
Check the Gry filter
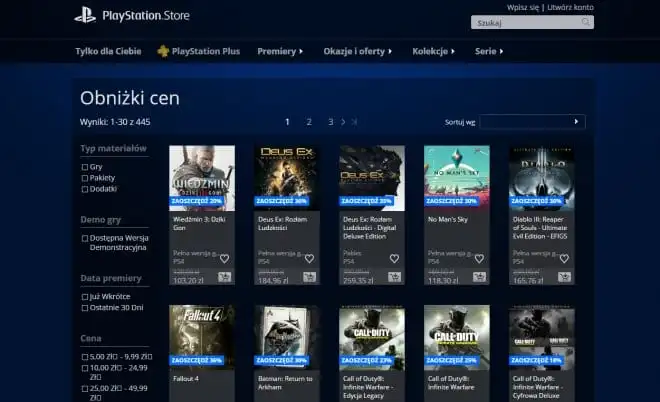(x=85, y=167)
